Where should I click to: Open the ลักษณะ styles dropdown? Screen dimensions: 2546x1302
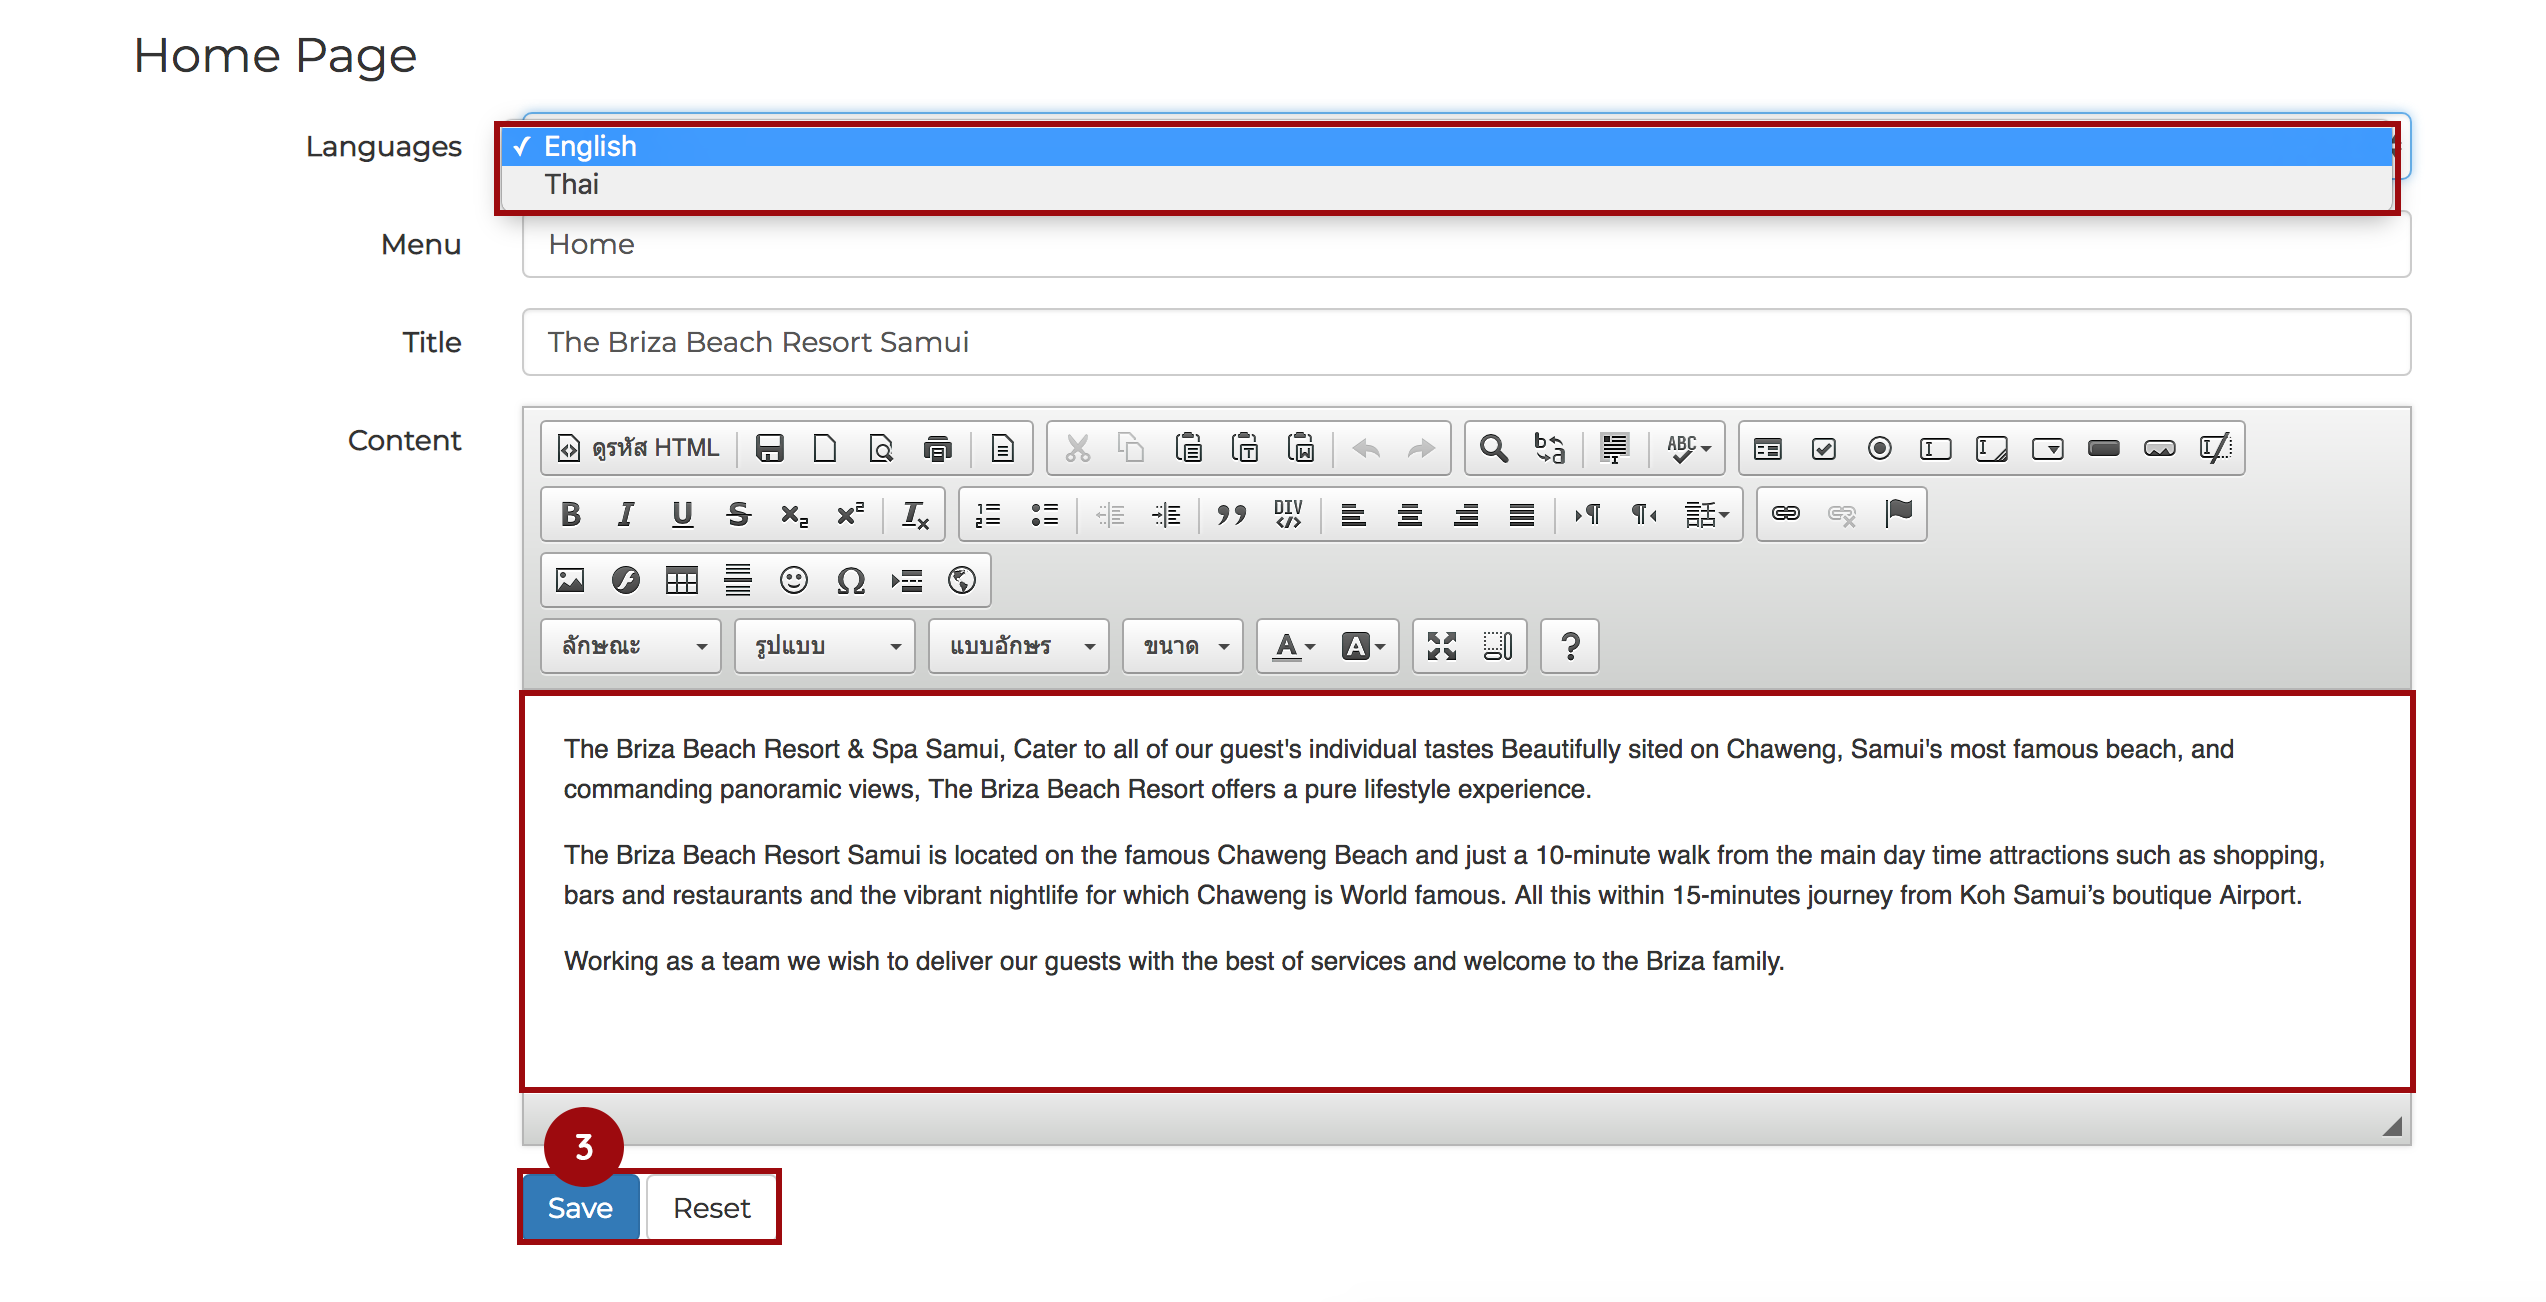[x=631, y=646]
